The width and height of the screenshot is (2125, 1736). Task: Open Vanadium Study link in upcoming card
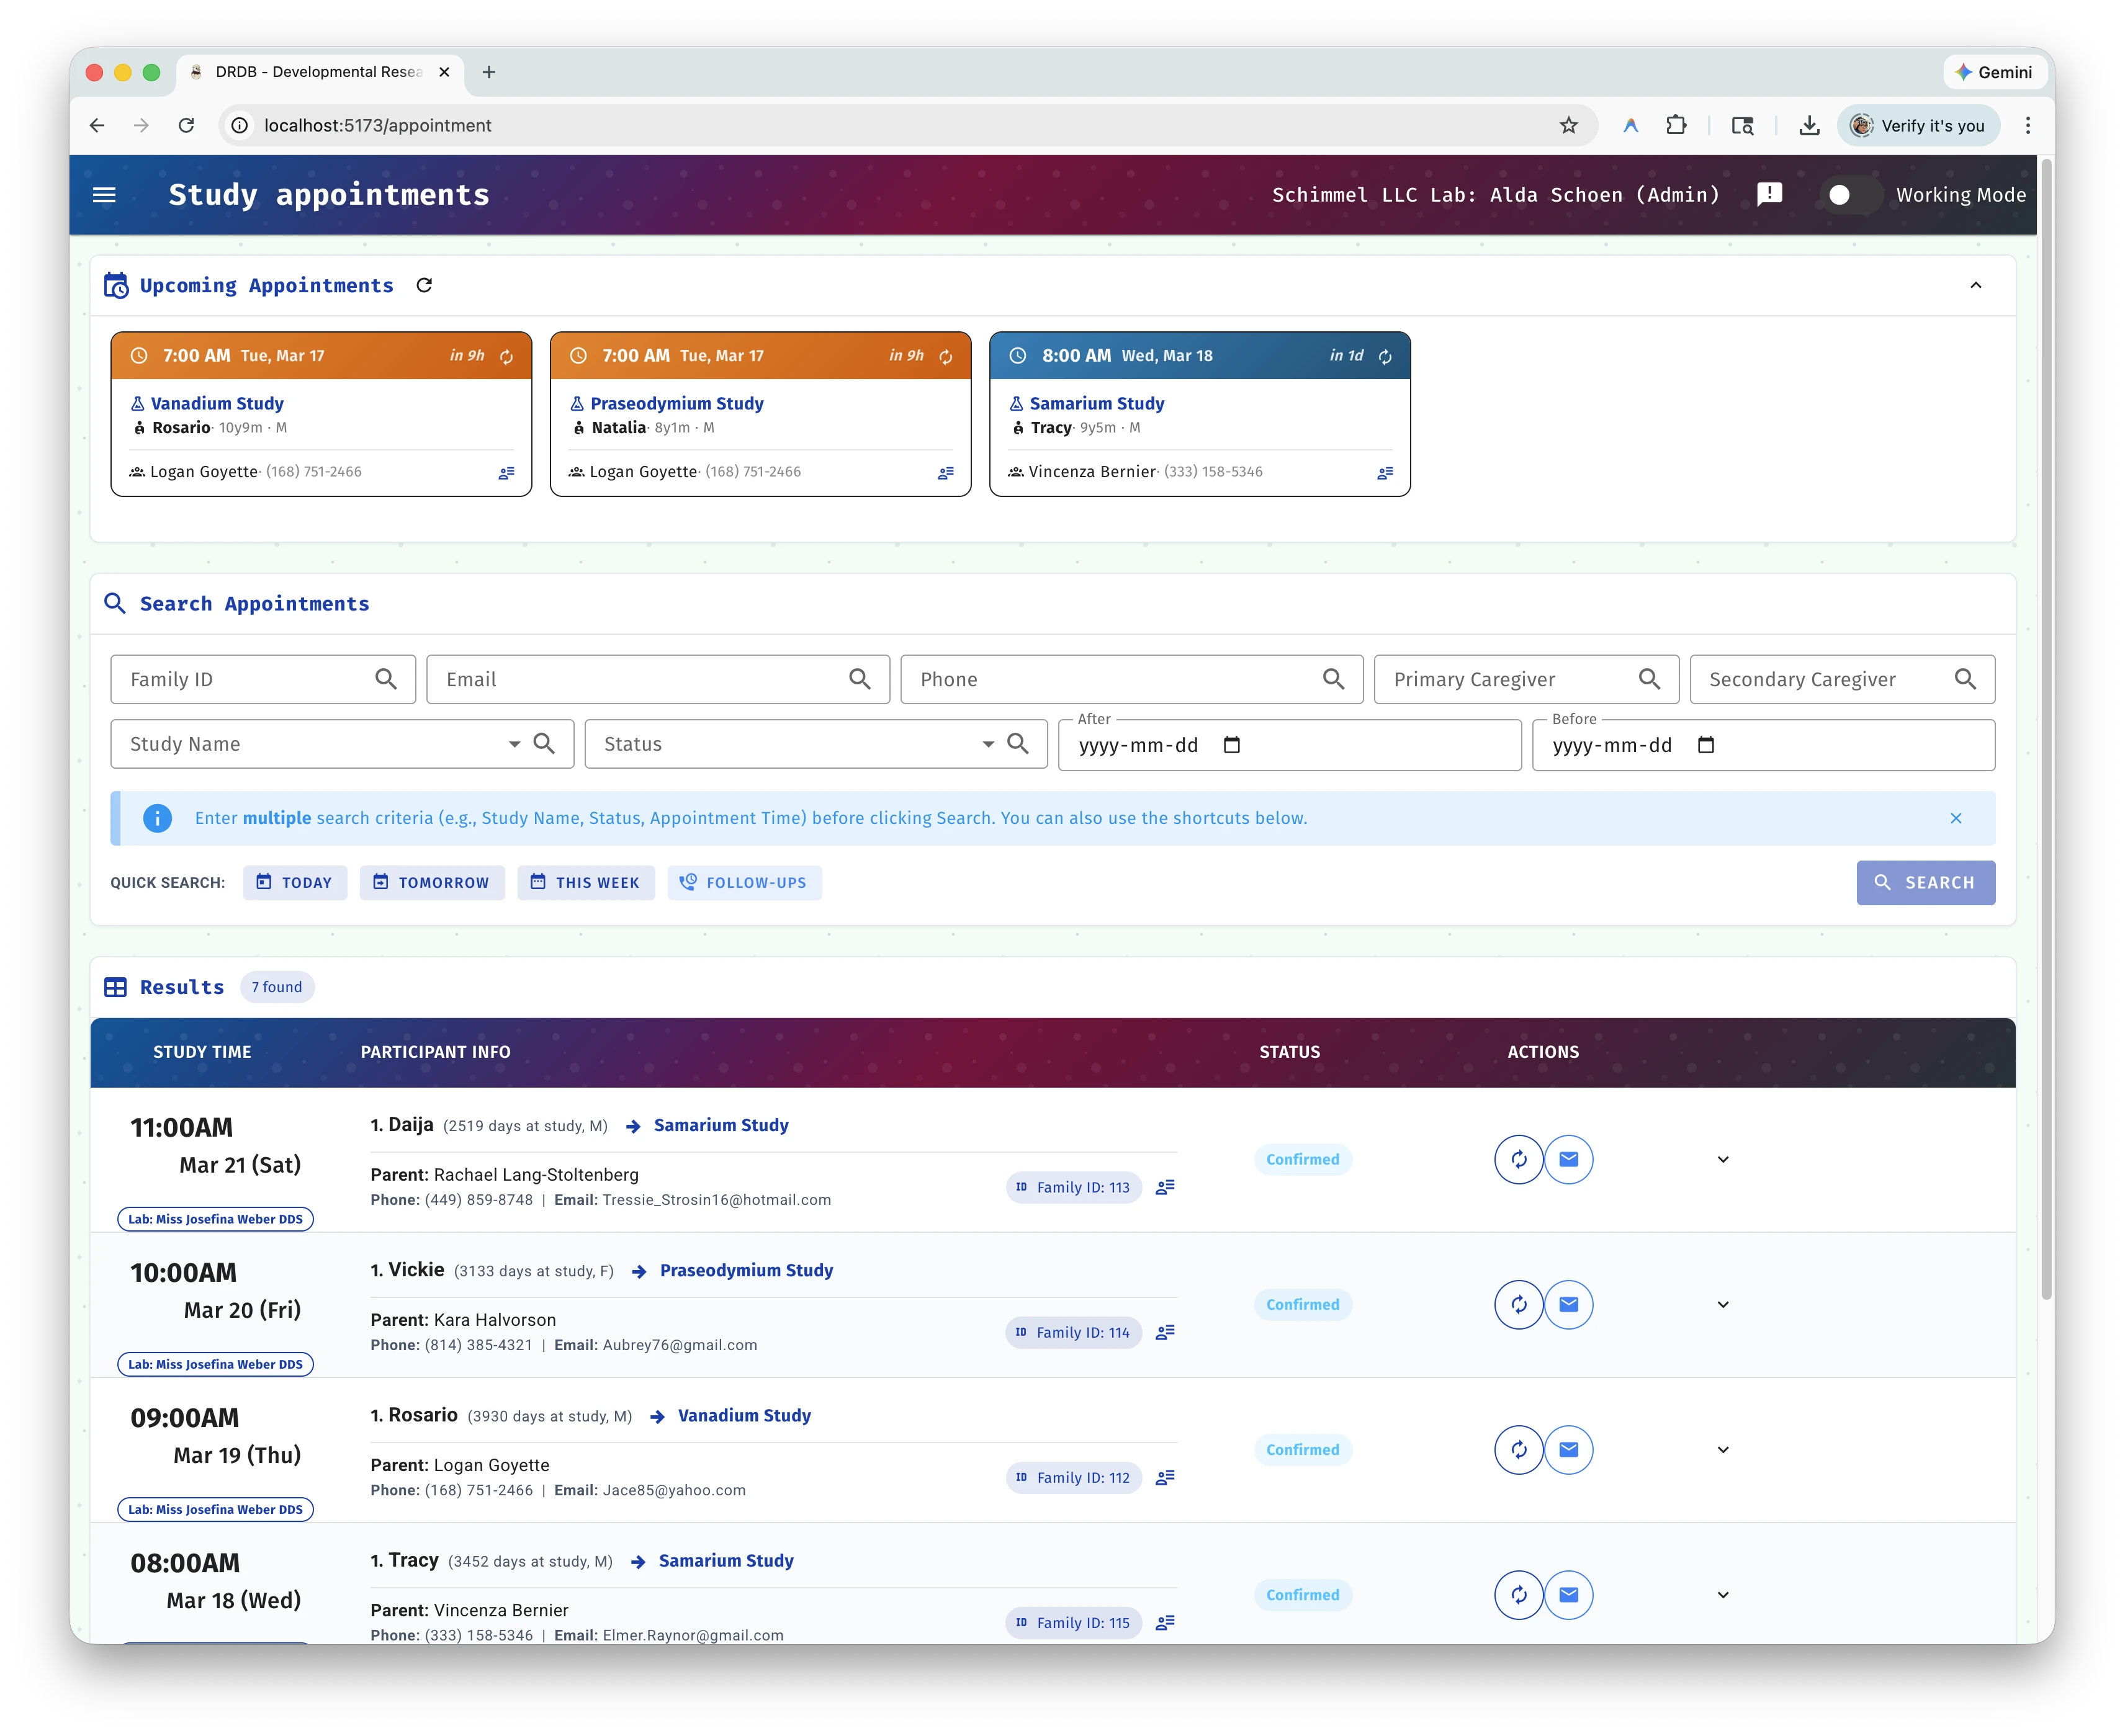pyautogui.click(x=217, y=403)
